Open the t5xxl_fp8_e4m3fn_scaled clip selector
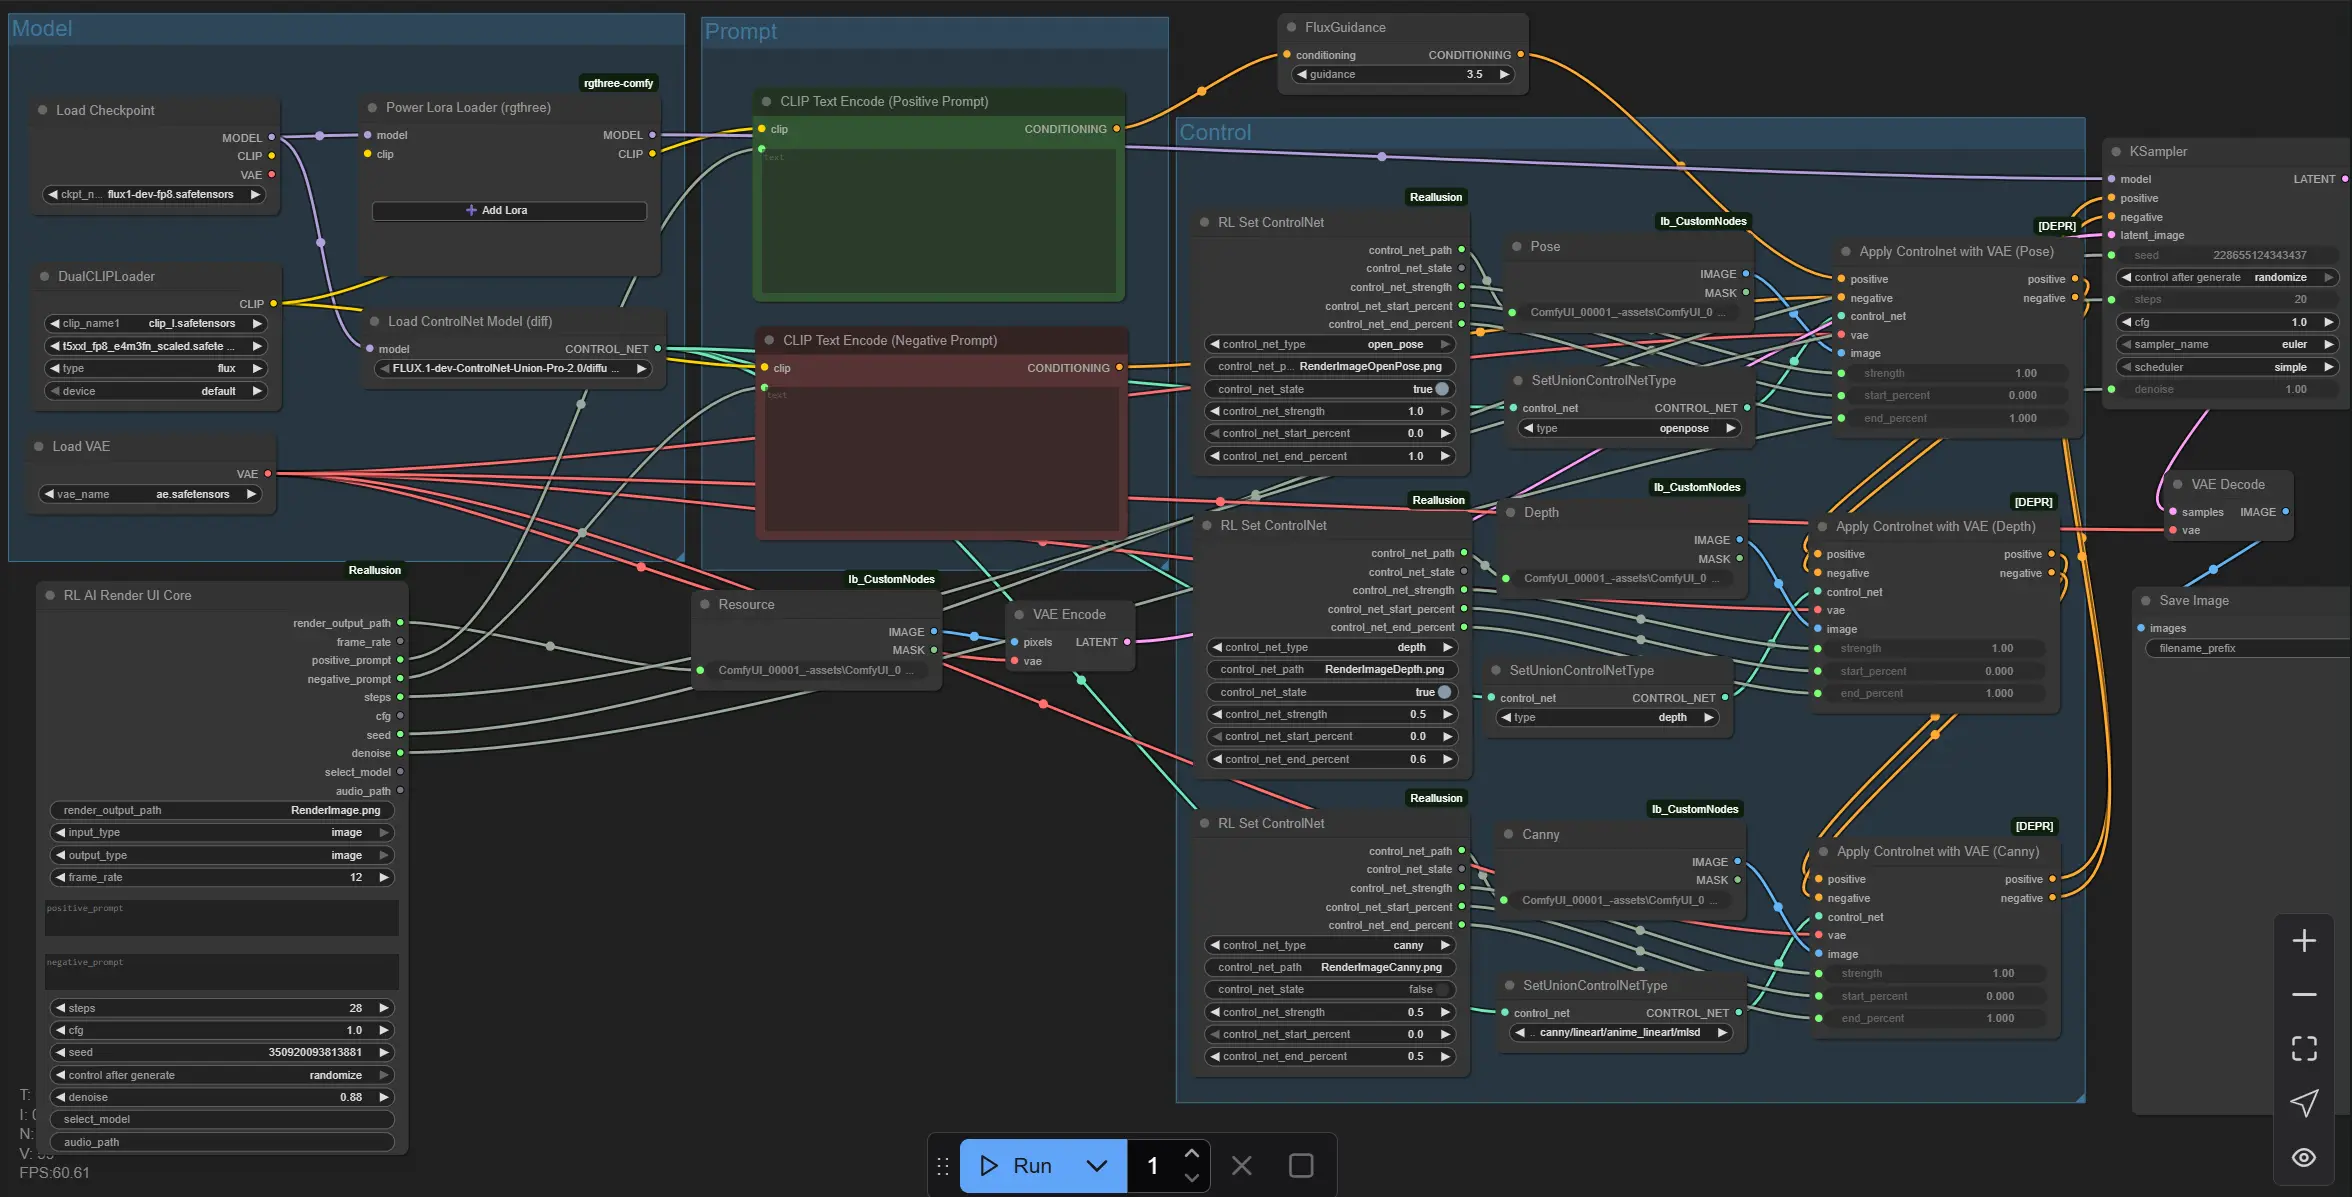 pyautogui.click(x=156, y=346)
